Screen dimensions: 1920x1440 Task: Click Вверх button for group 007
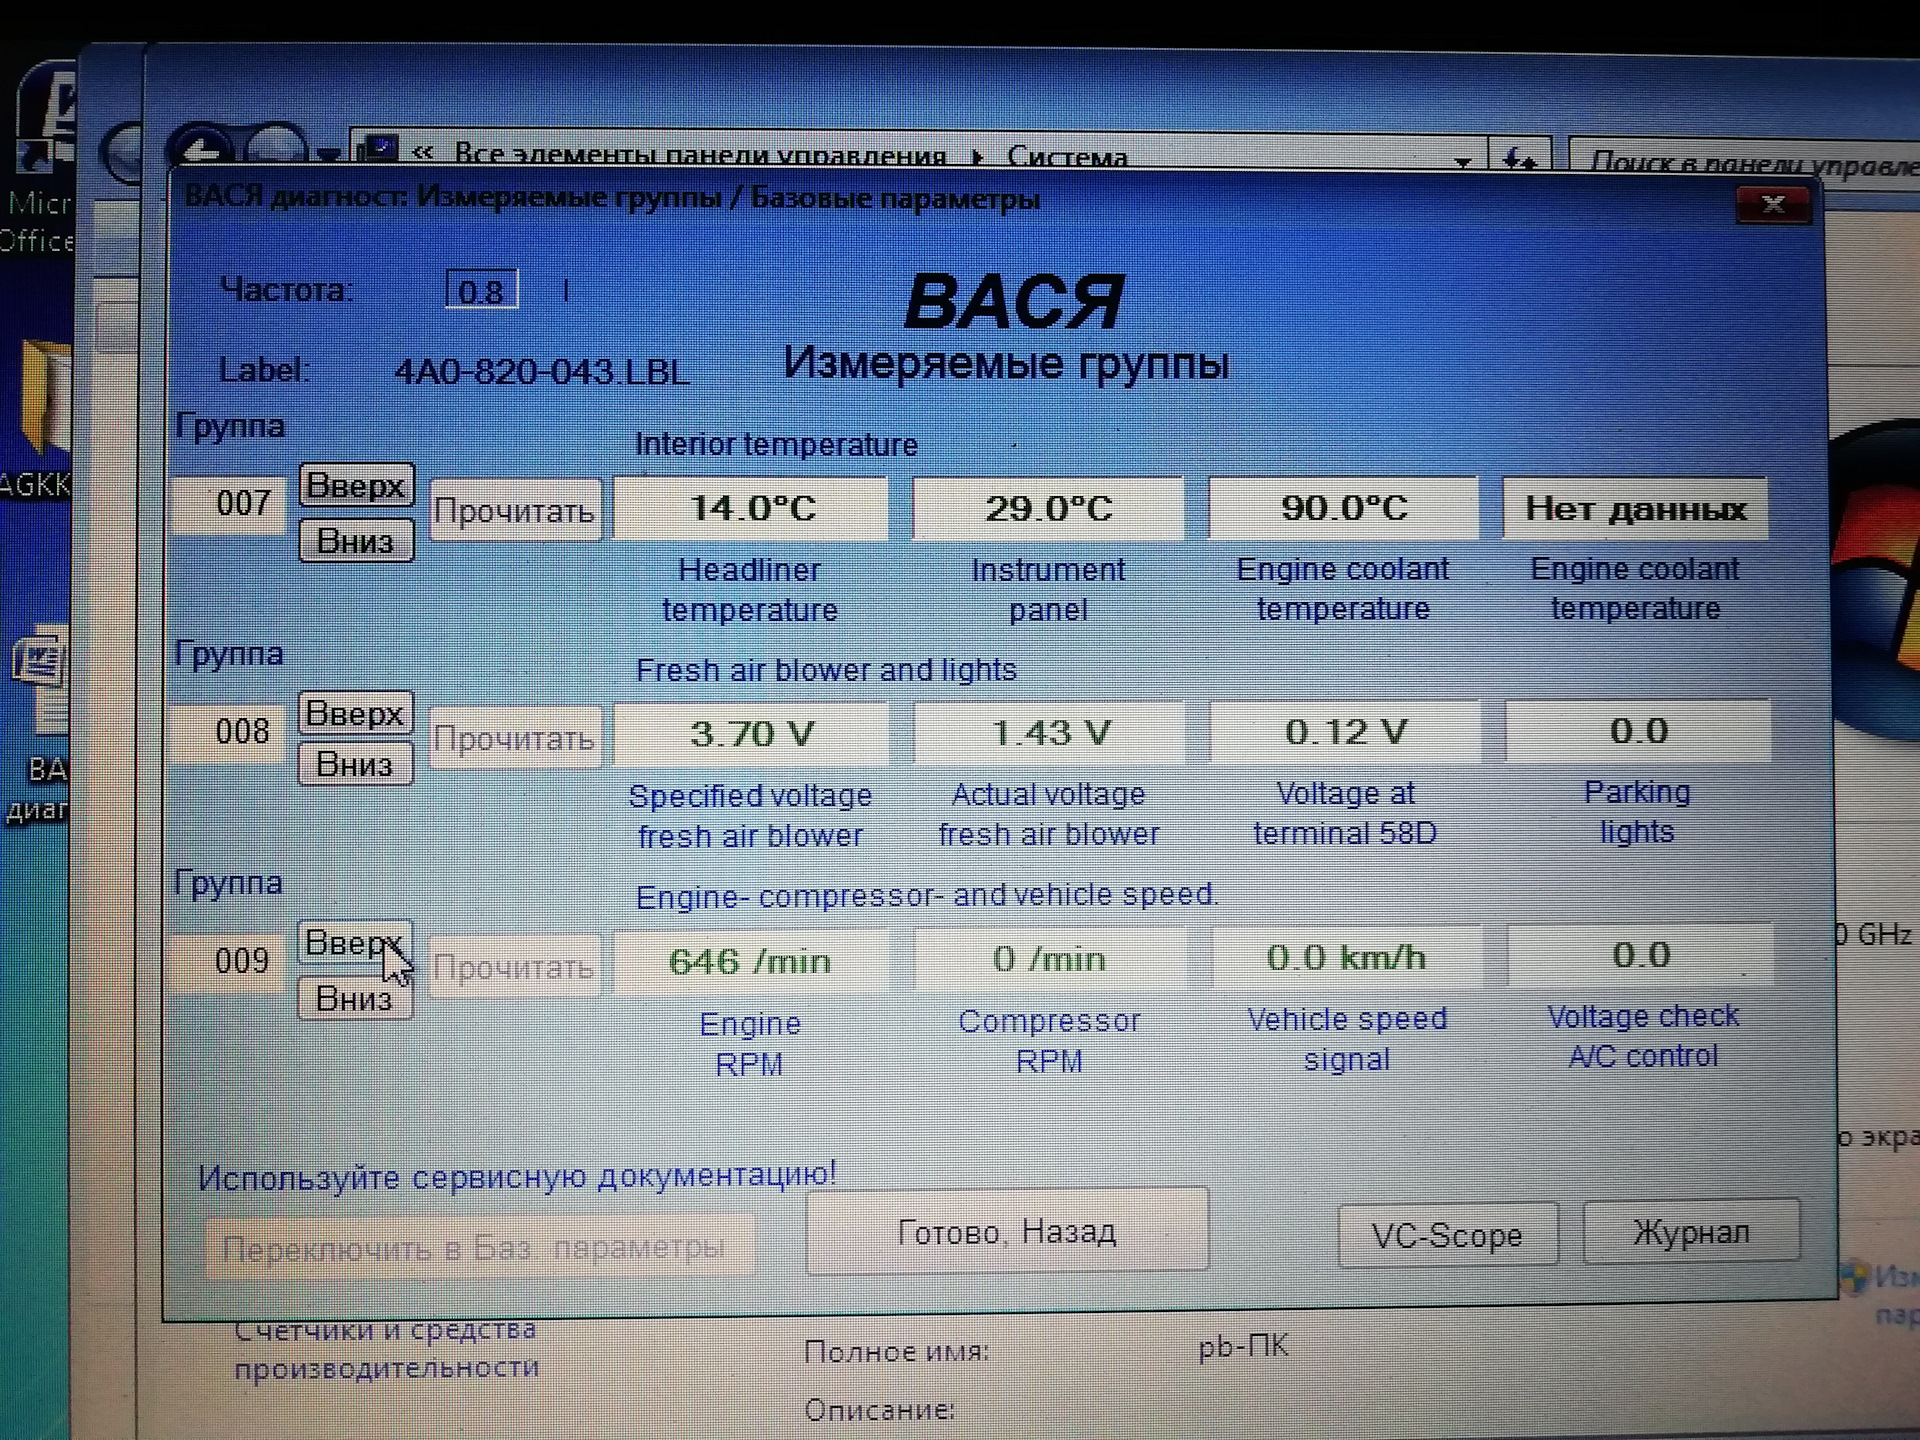(355, 486)
